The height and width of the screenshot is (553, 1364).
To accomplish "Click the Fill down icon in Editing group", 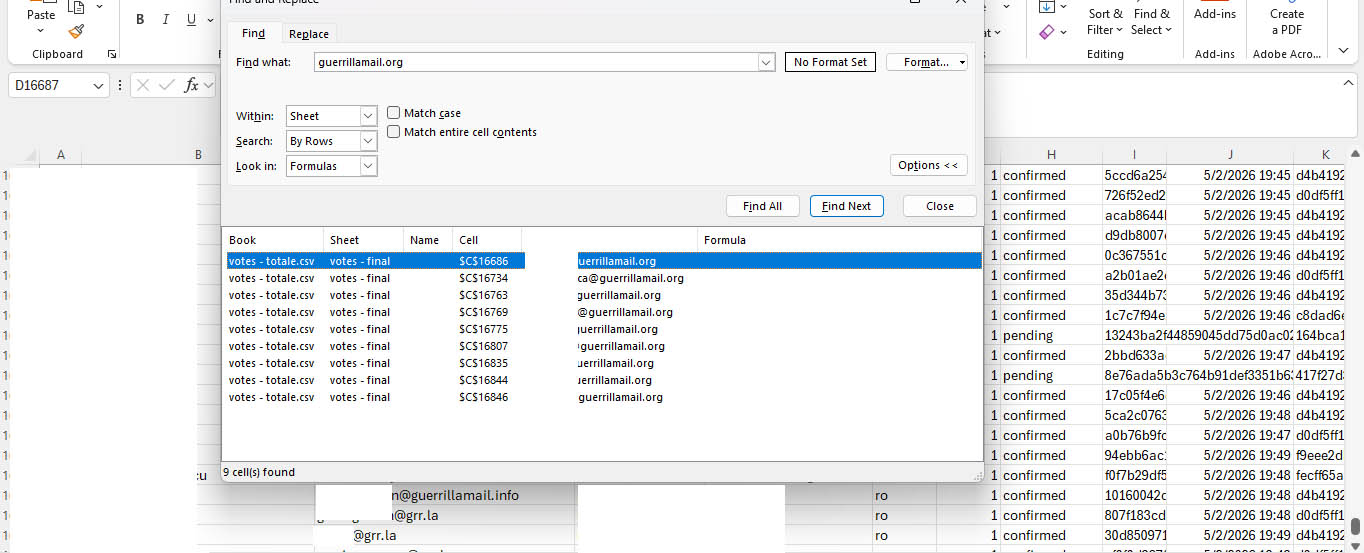I will tap(1046, 7).
